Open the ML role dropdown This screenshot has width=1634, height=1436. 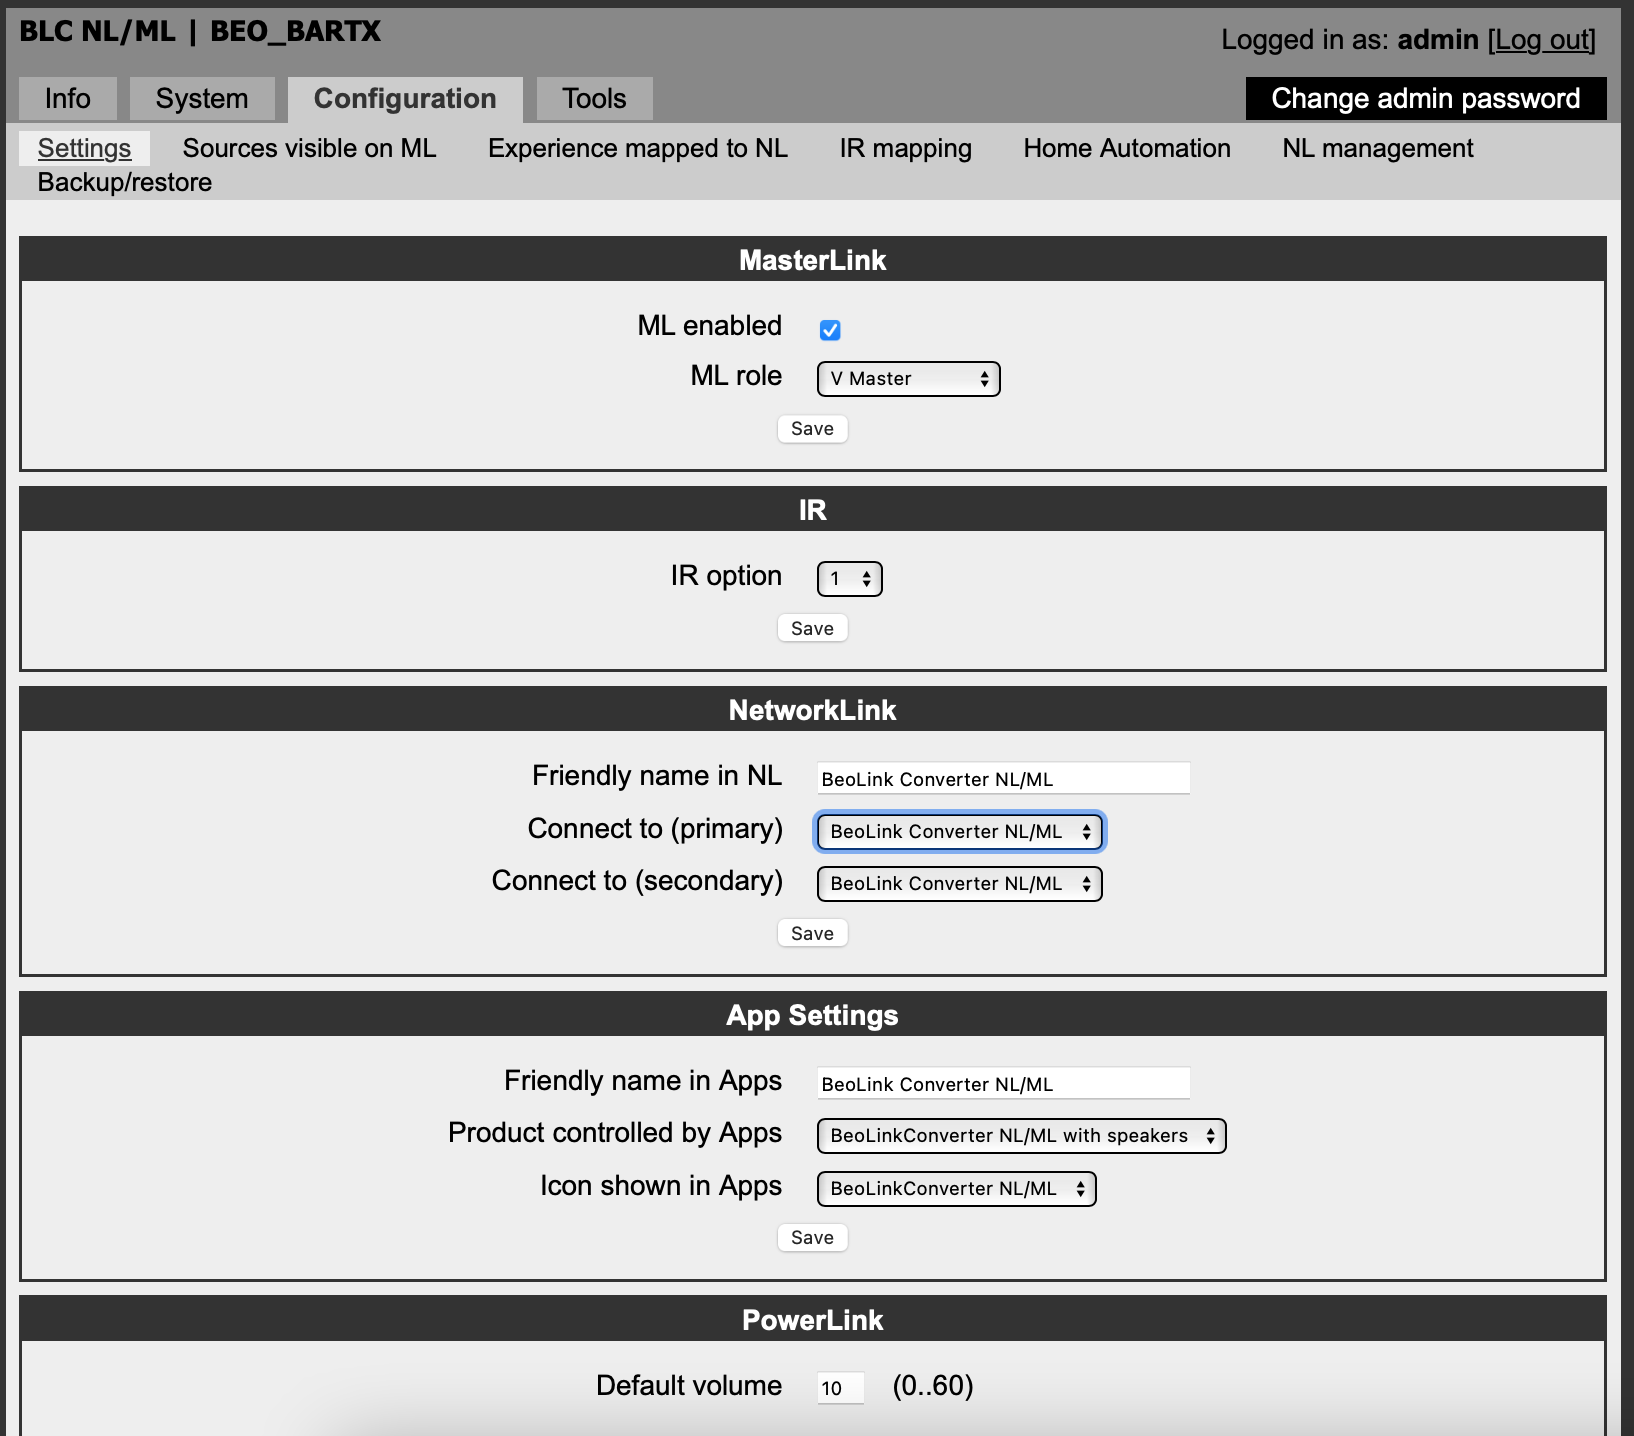tap(909, 379)
